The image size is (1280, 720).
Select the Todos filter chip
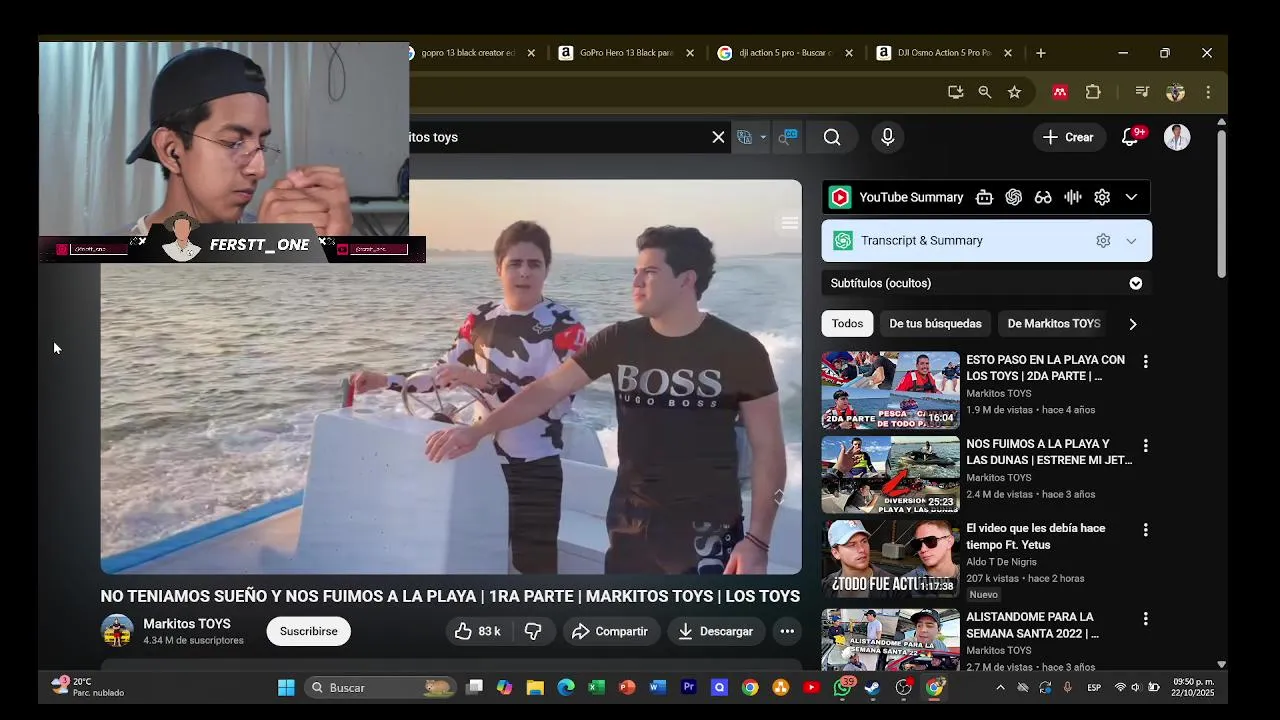[847, 323]
